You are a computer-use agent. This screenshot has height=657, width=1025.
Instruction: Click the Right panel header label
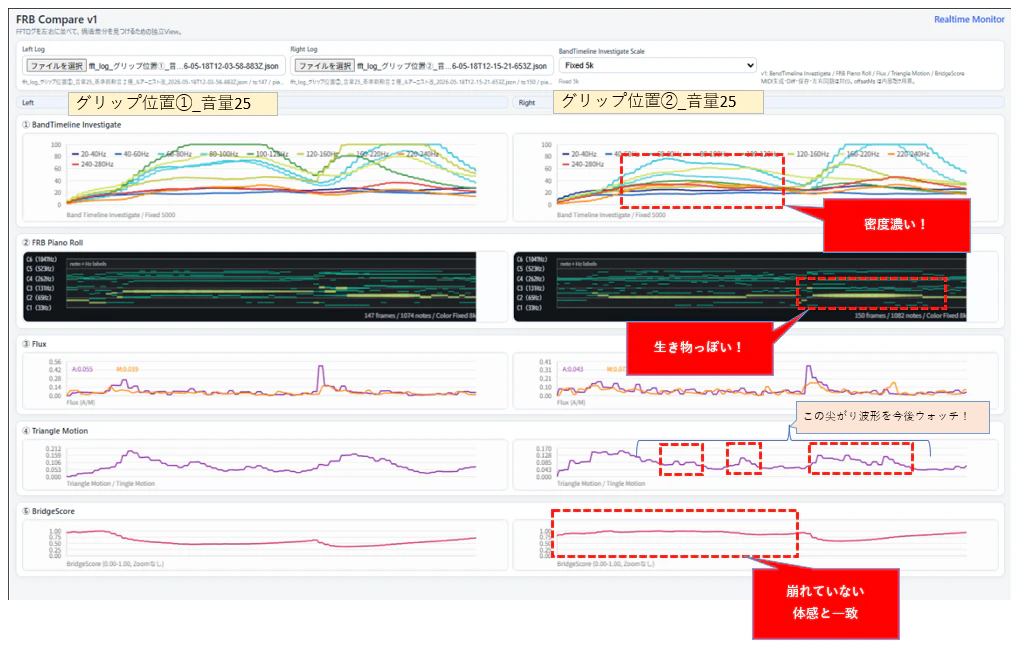(527, 103)
